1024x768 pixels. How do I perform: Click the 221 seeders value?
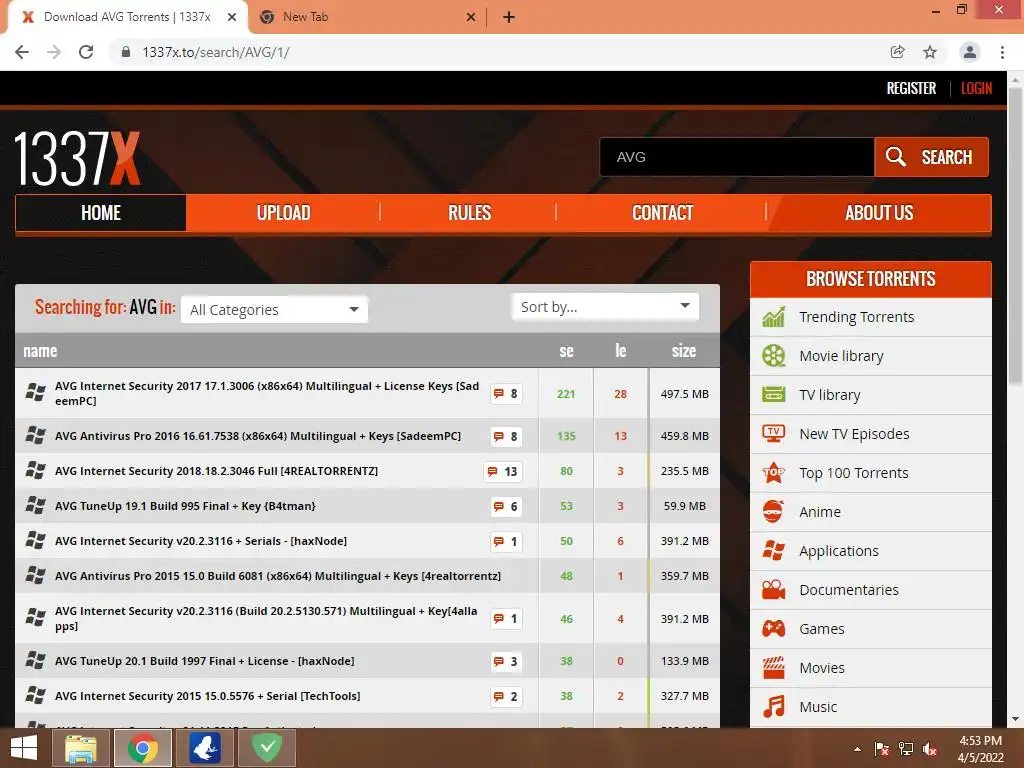[x=566, y=394]
